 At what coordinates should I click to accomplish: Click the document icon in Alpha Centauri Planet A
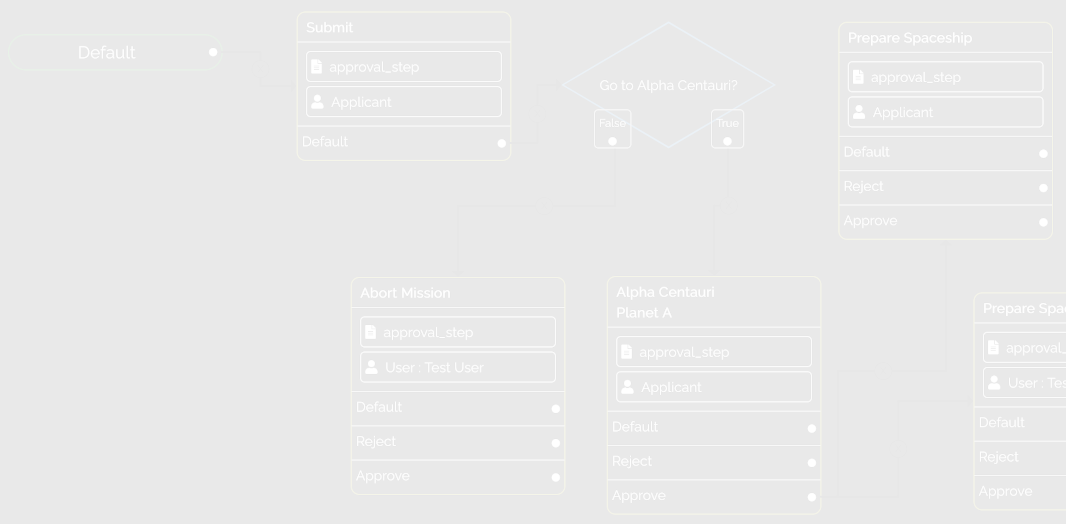(x=627, y=351)
